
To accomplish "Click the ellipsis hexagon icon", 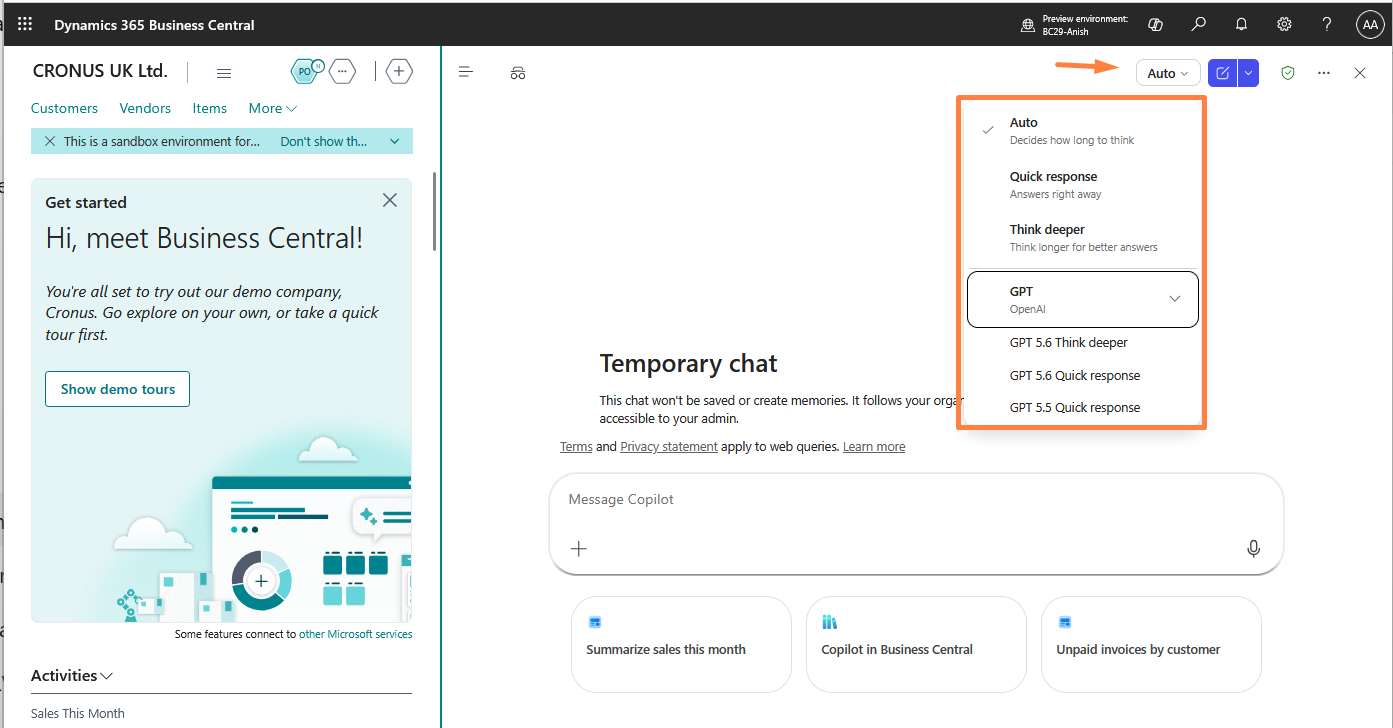I will click(x=343, y=71).
